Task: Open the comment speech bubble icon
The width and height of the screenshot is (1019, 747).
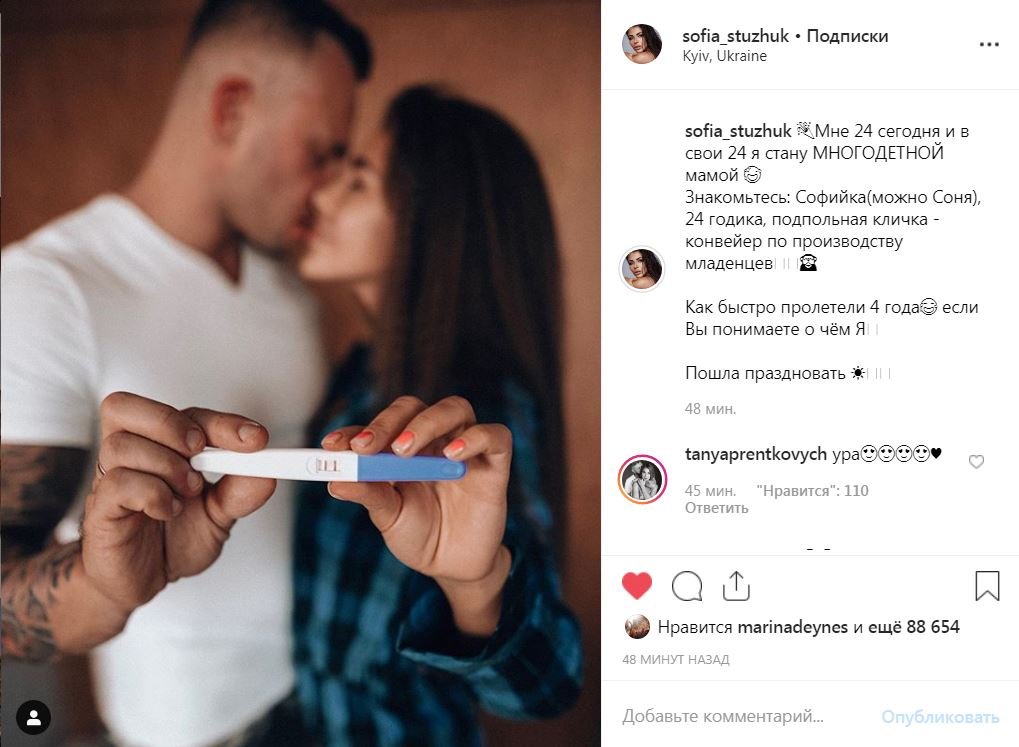Action: [x=687, y=586]
